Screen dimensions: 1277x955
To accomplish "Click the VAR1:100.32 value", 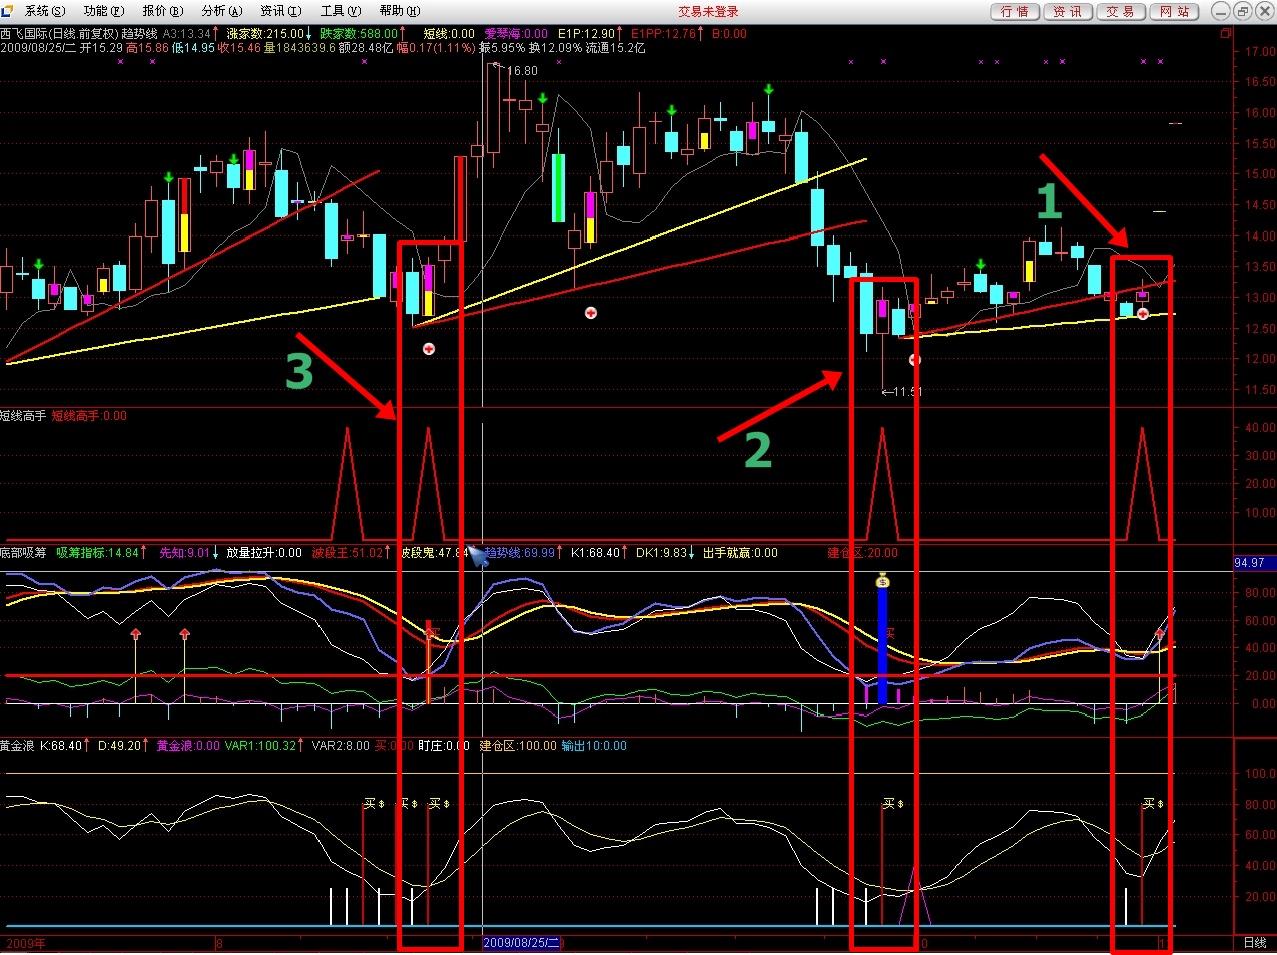I will point(261,746).
